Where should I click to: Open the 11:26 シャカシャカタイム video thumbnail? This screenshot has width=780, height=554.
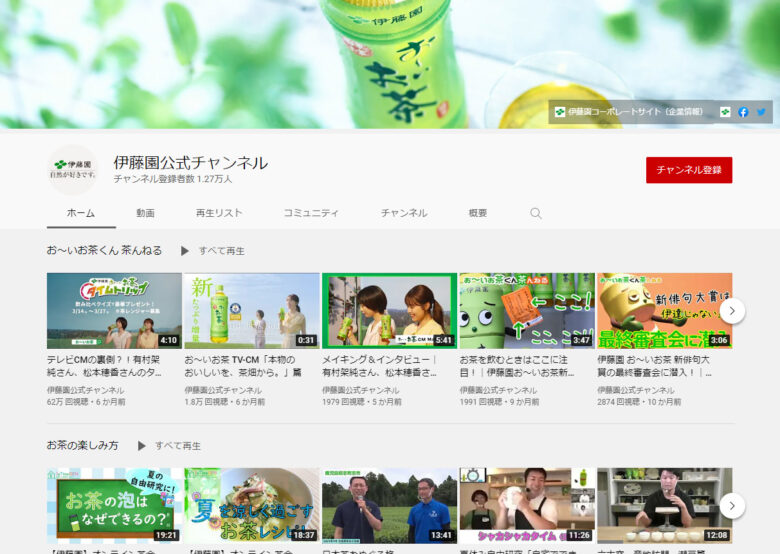click(527, 505)
